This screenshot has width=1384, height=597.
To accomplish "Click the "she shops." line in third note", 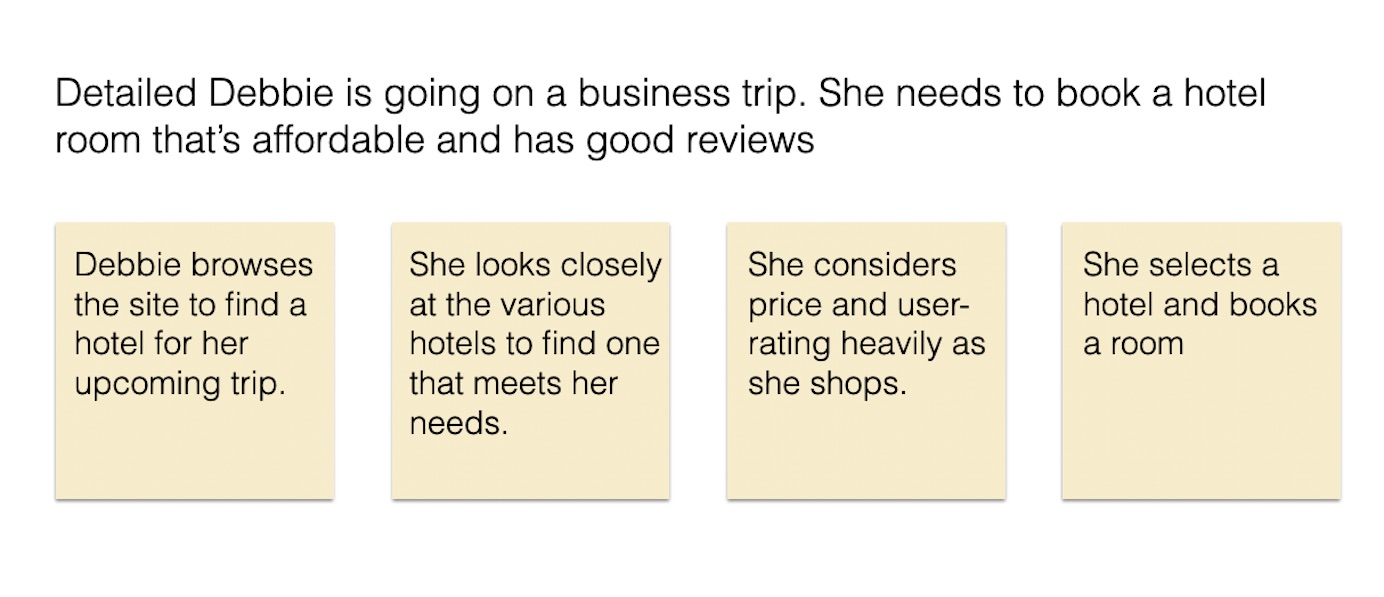I will pyautogui.click(x=827, y=384).
